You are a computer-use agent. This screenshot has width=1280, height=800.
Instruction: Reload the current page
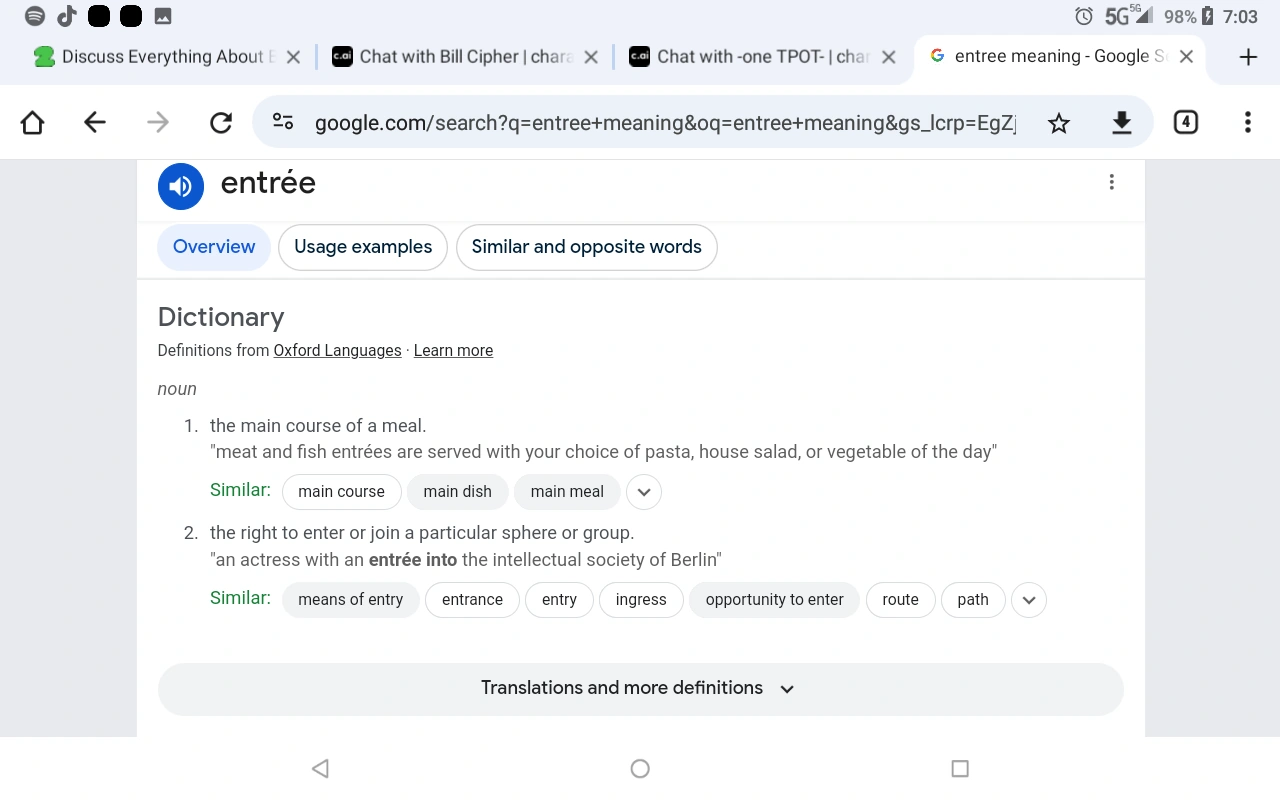point(221,122)
